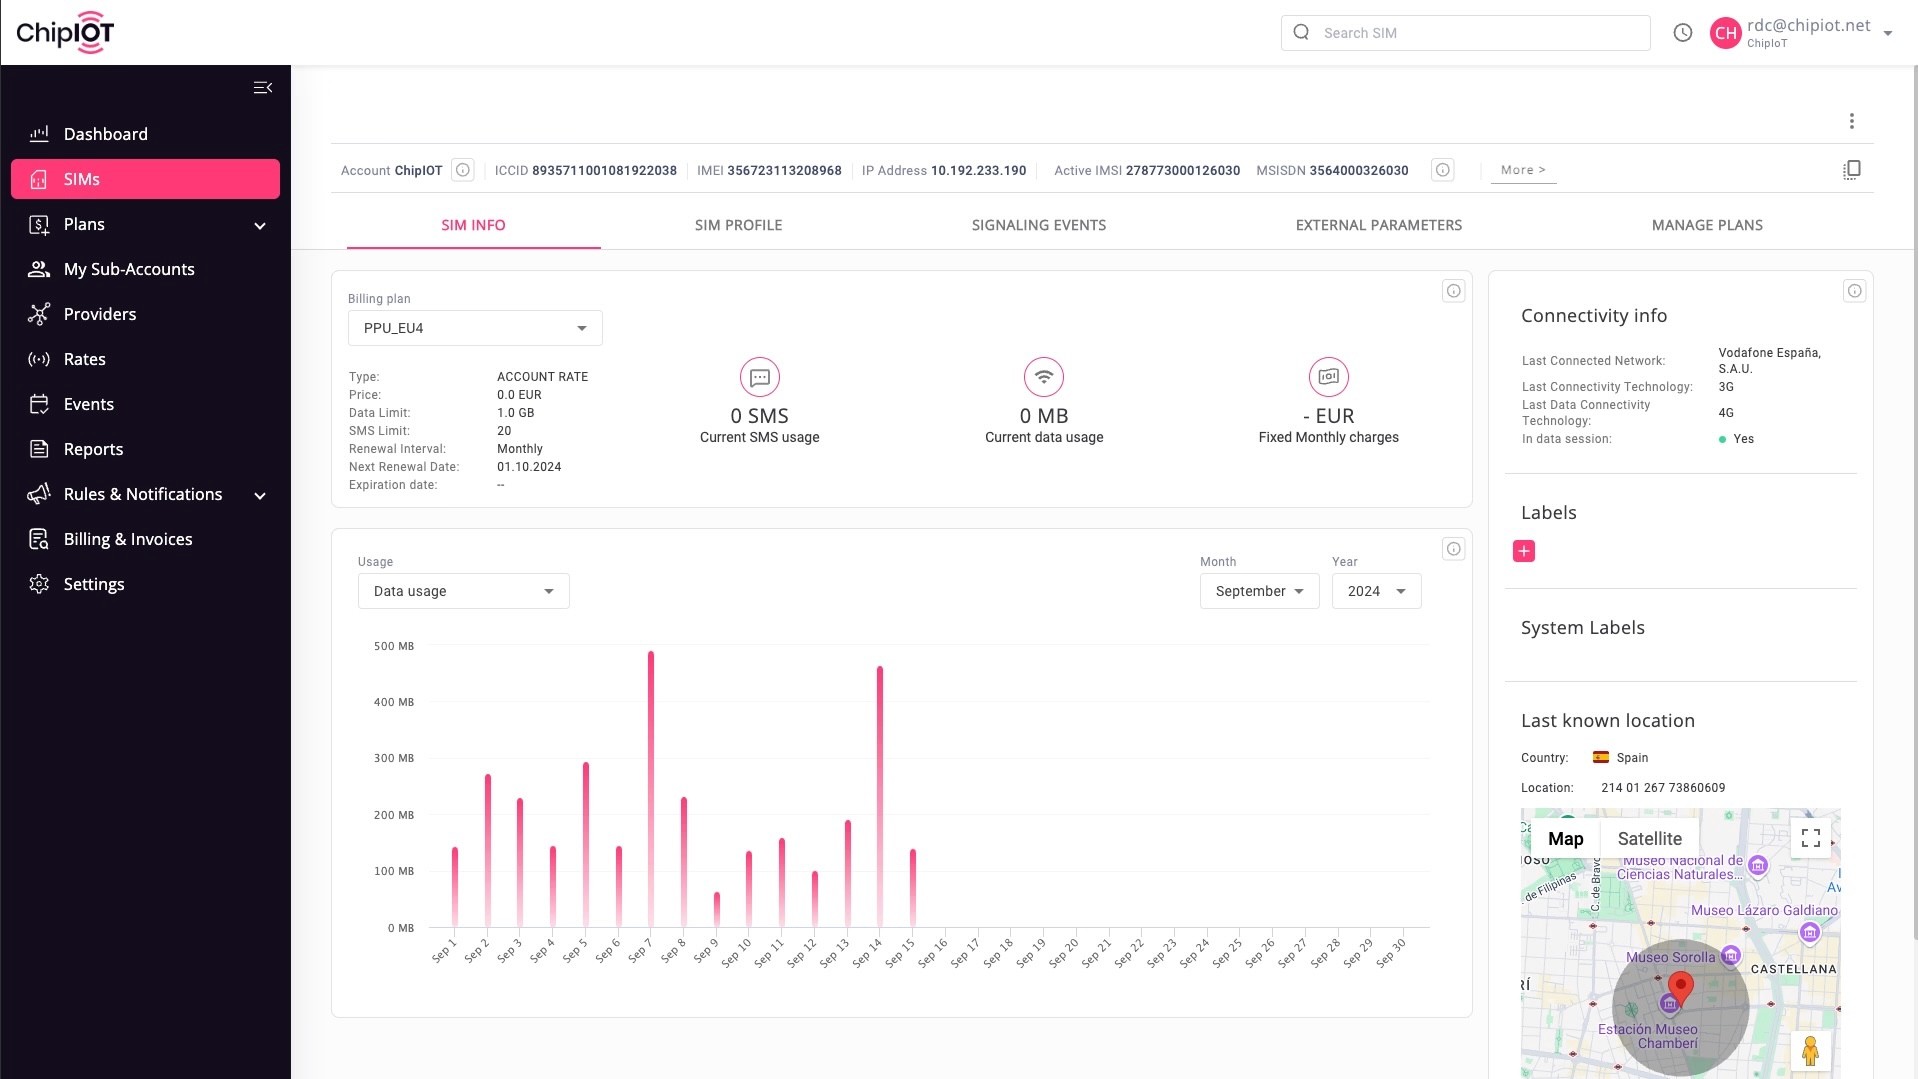Switch map to Satellite view

click(1650, 839)
